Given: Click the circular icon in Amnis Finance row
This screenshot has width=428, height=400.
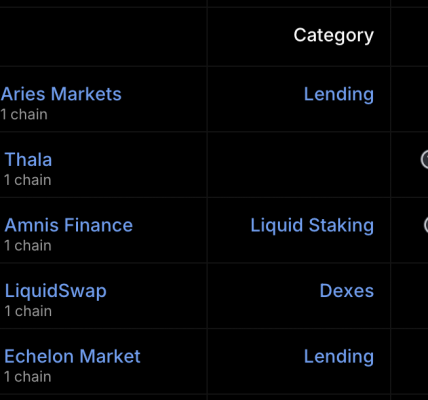Looking at the screenshot, I should click(426, 225).
